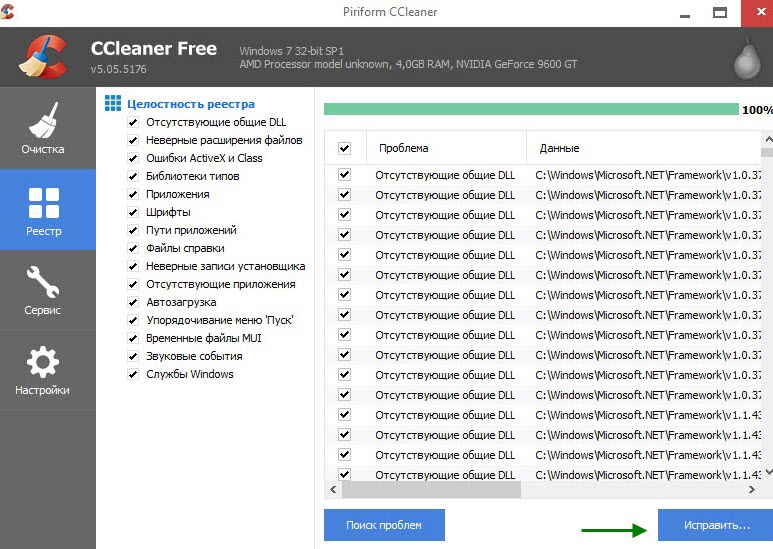Click the green scan progress bar

(x=530, y=109)
